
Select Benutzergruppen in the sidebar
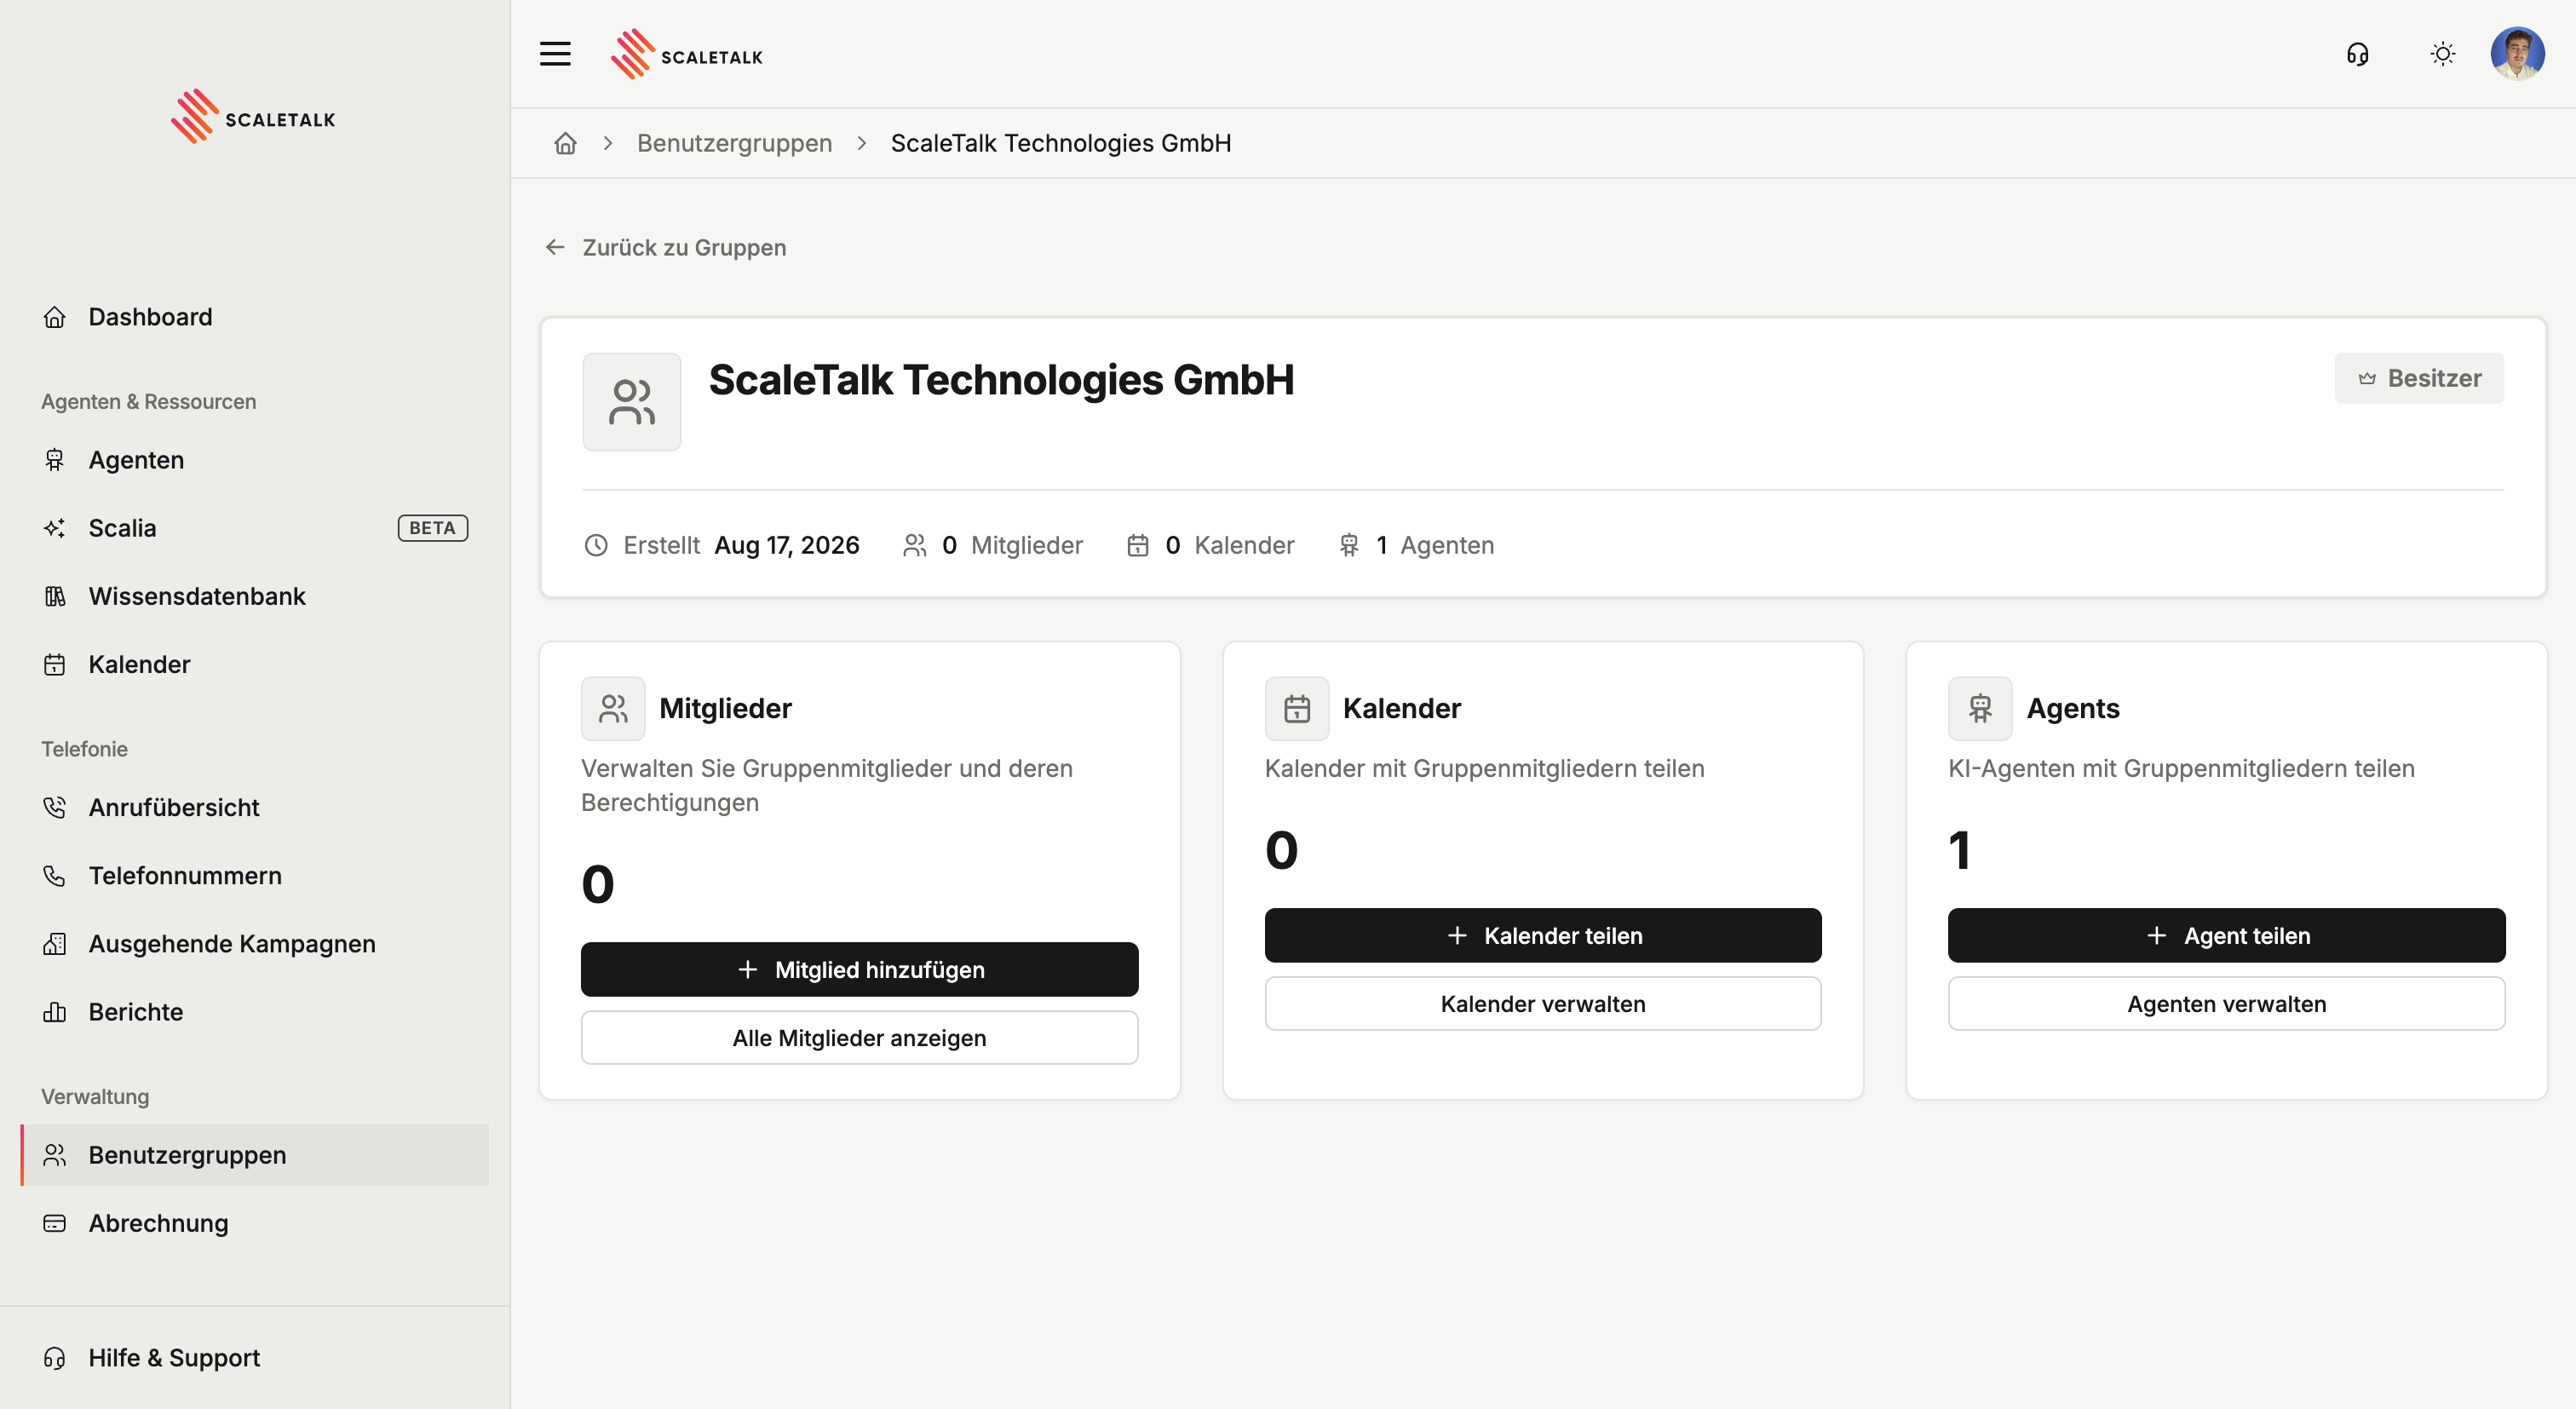click(254, 1155)
